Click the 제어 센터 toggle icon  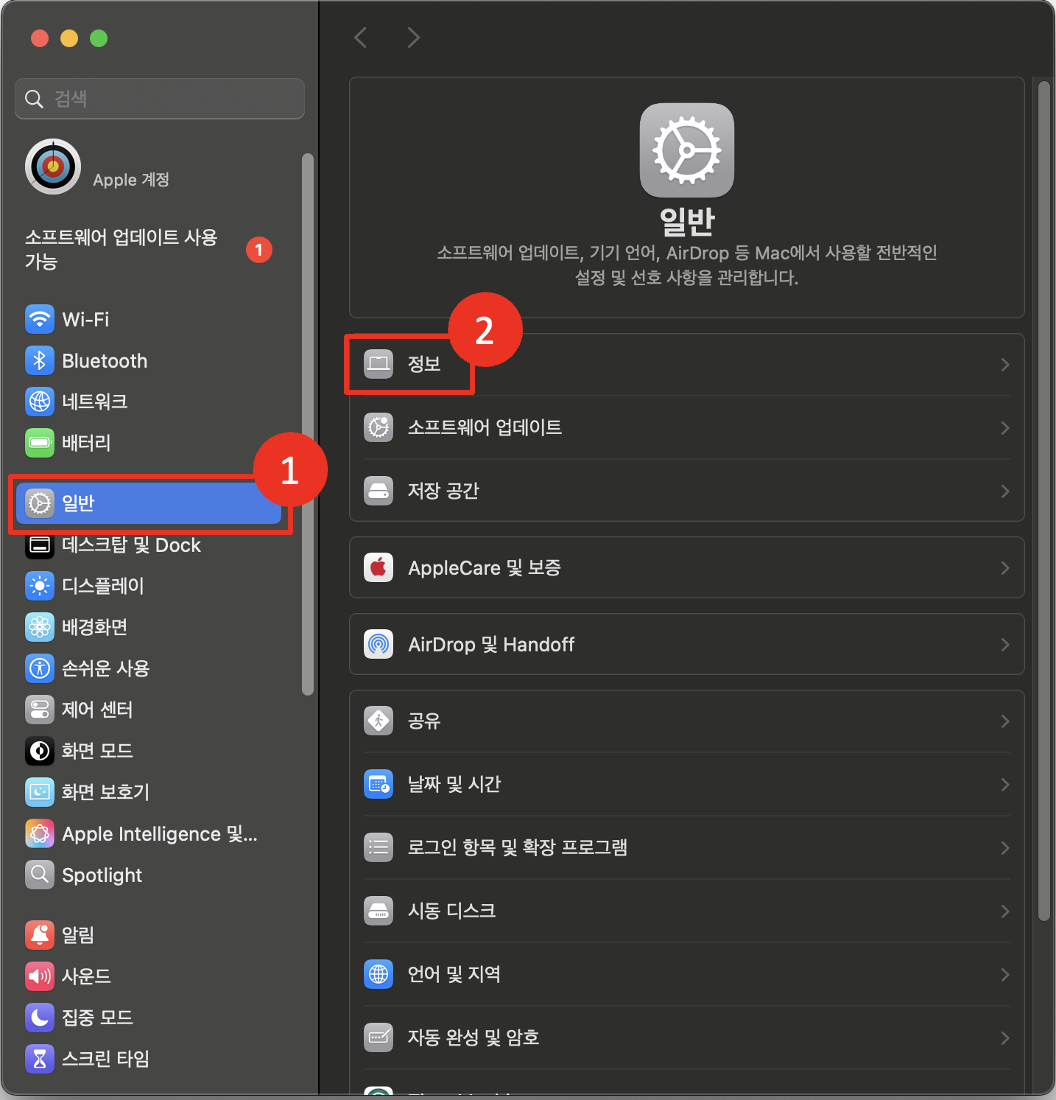coord(39,709)
